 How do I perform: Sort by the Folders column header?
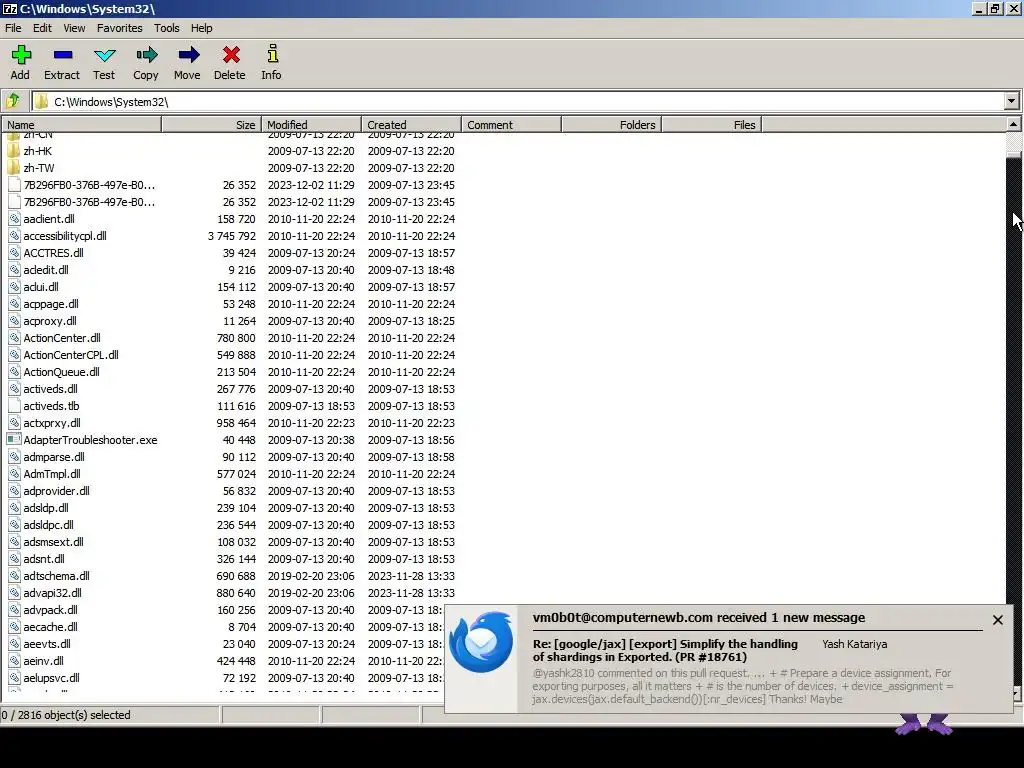[611, 125]
